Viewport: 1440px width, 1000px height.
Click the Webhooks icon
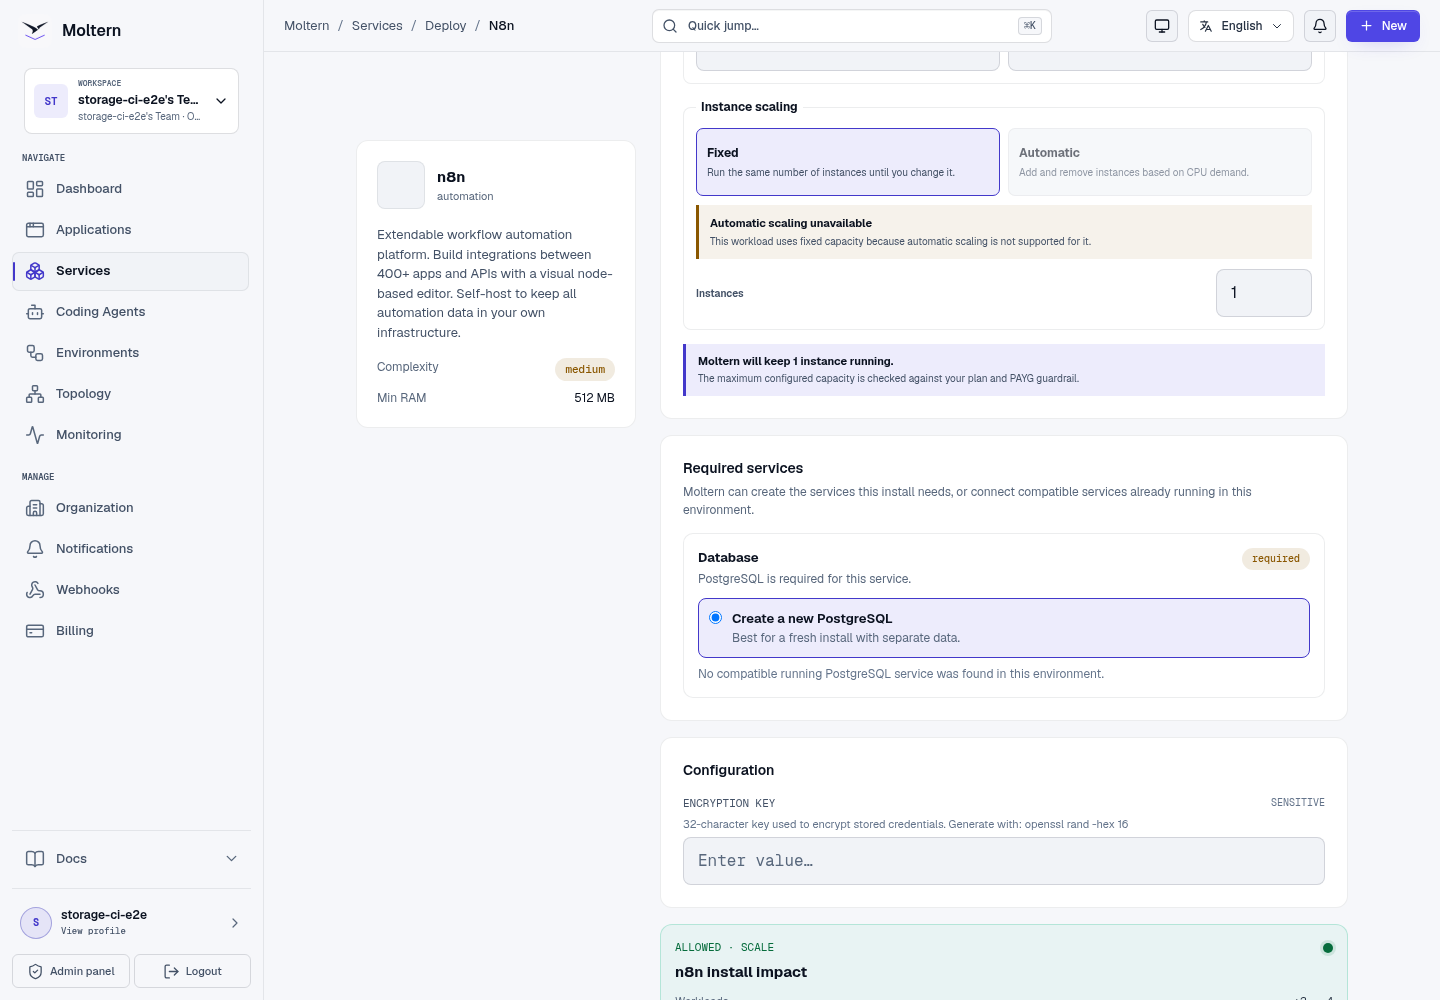coord(35,590)
